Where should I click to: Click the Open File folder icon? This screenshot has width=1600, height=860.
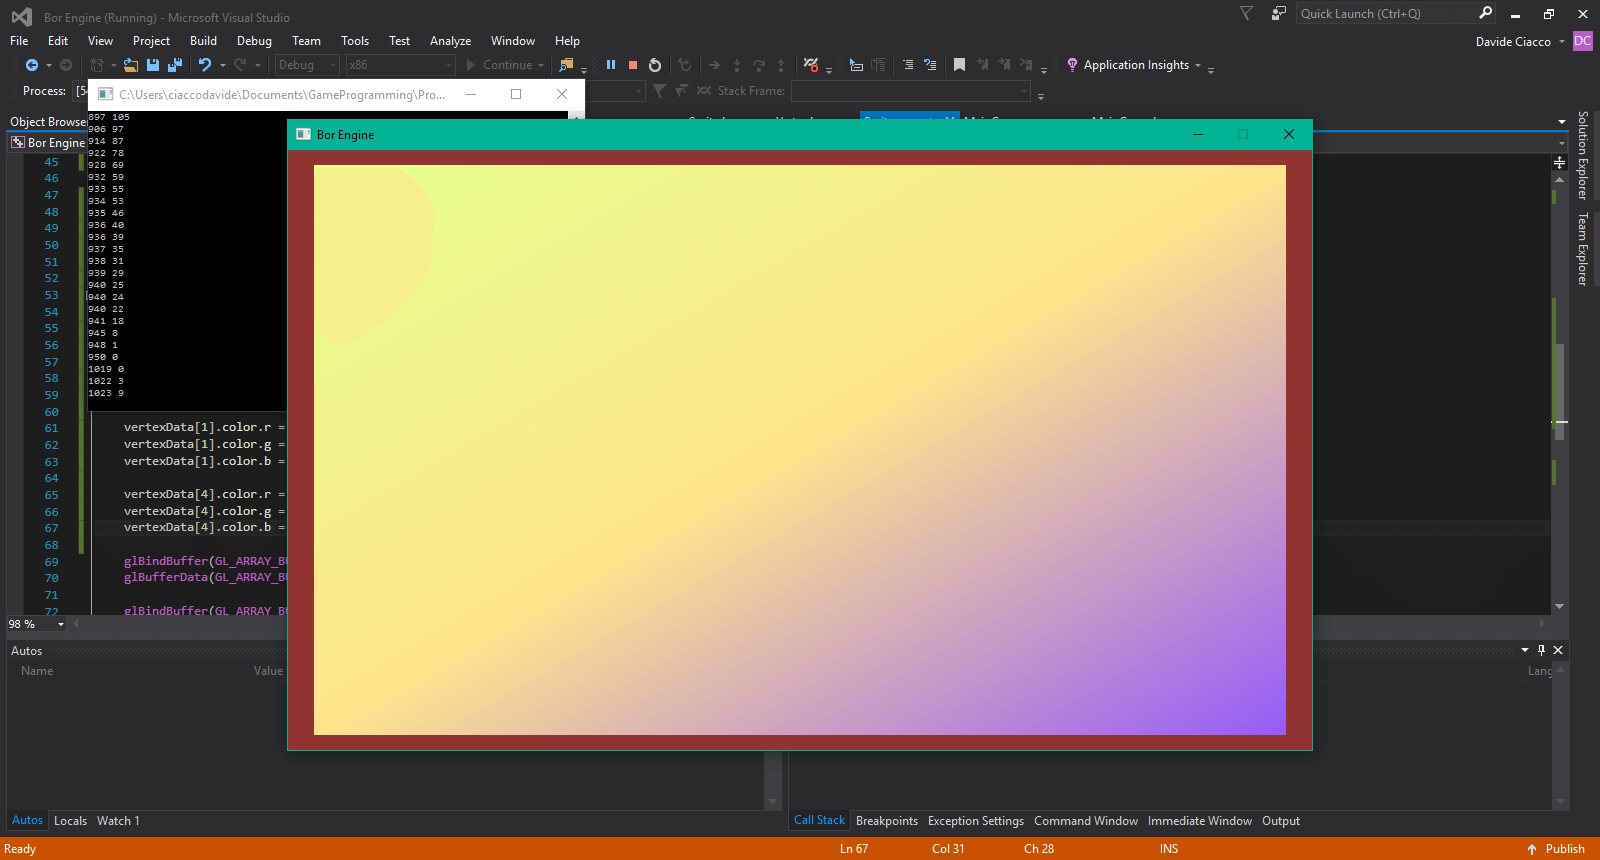[x=131, y=65]
